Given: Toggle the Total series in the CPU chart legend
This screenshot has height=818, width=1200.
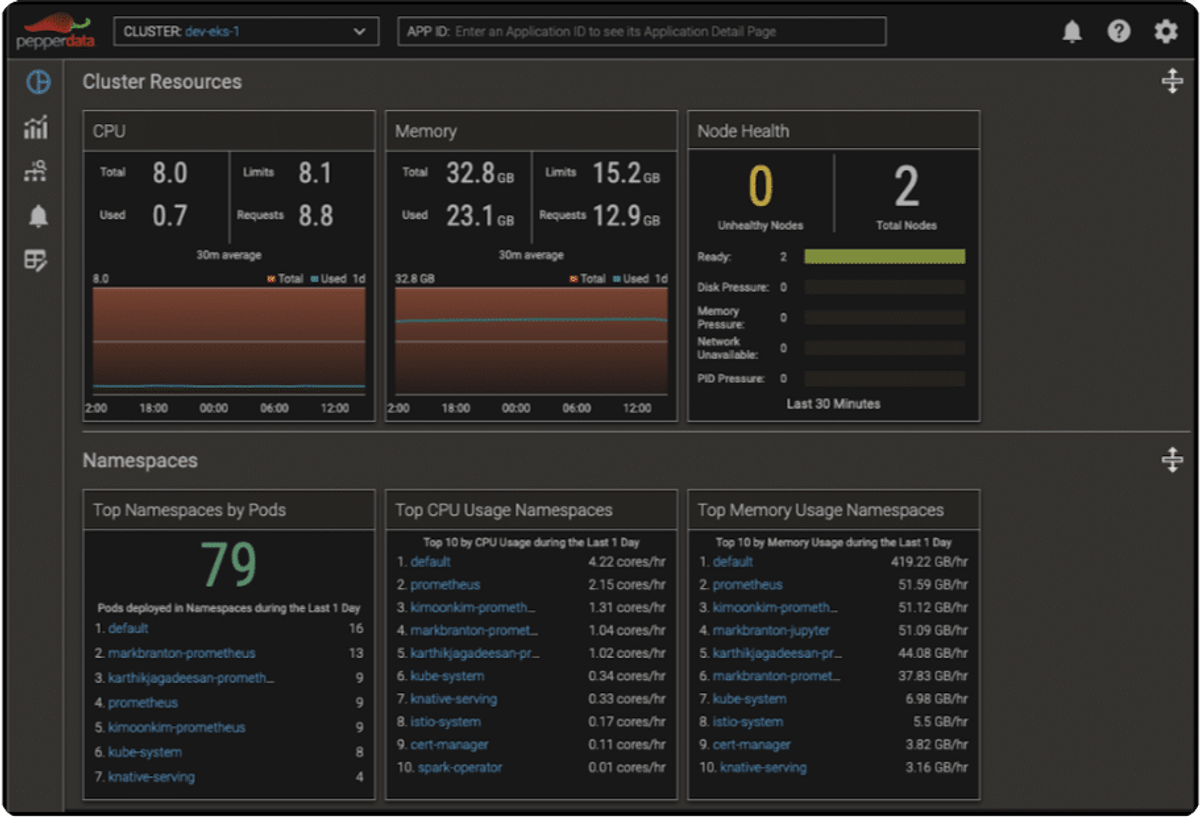Looking at the screenshot, I should [285, 279].
